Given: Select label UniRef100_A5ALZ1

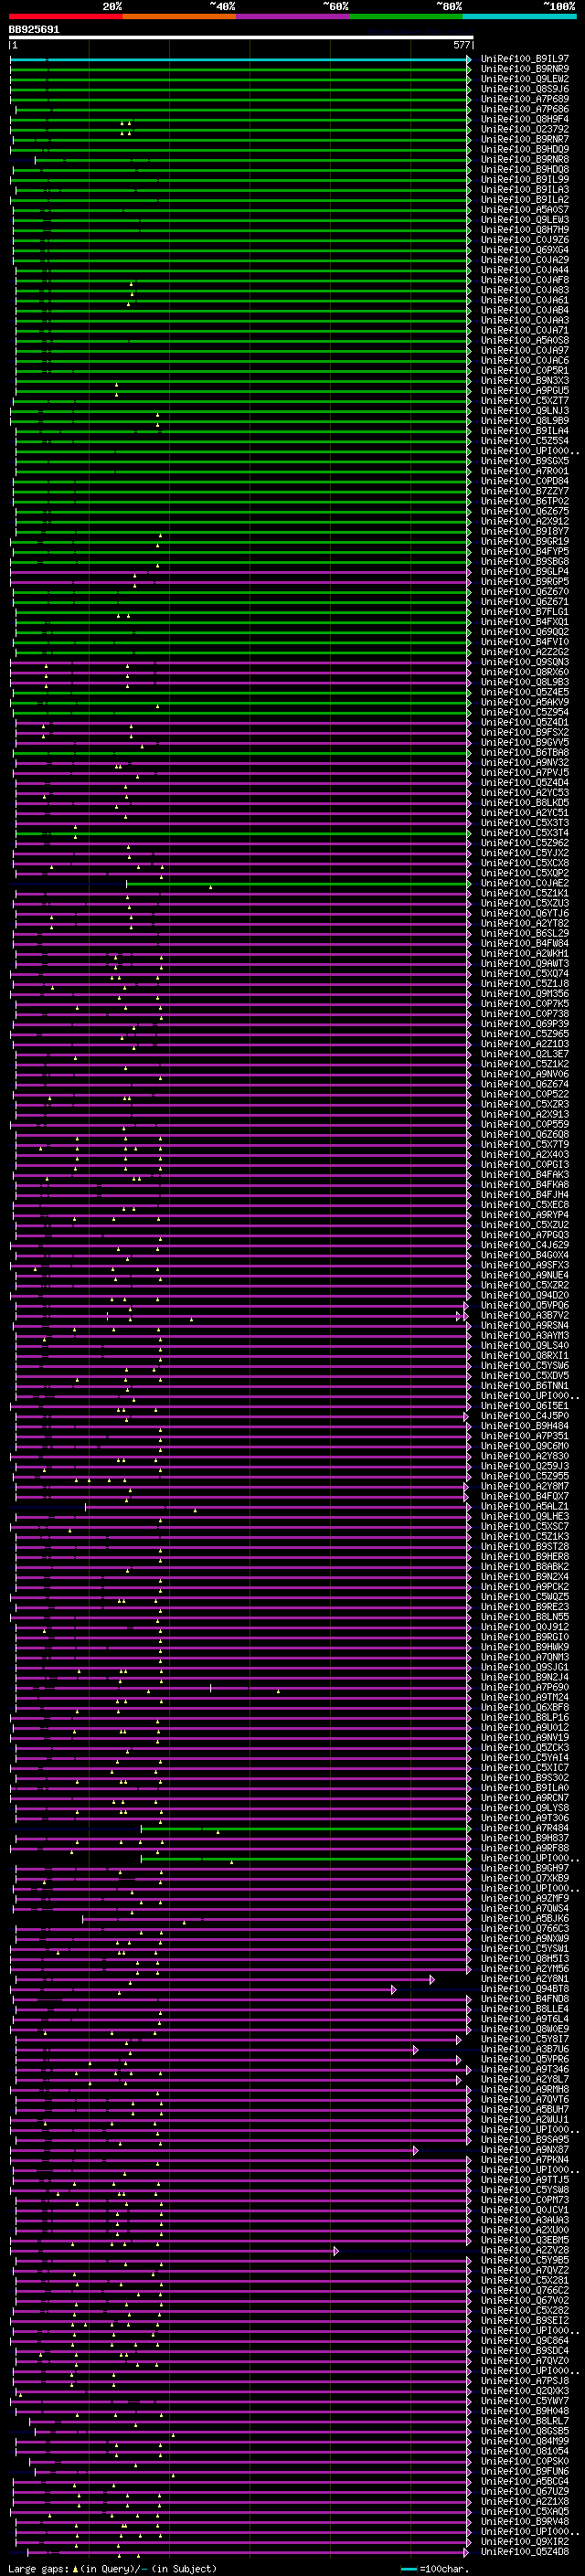Looking at the screenshot, I should (x=525, y=1506).
